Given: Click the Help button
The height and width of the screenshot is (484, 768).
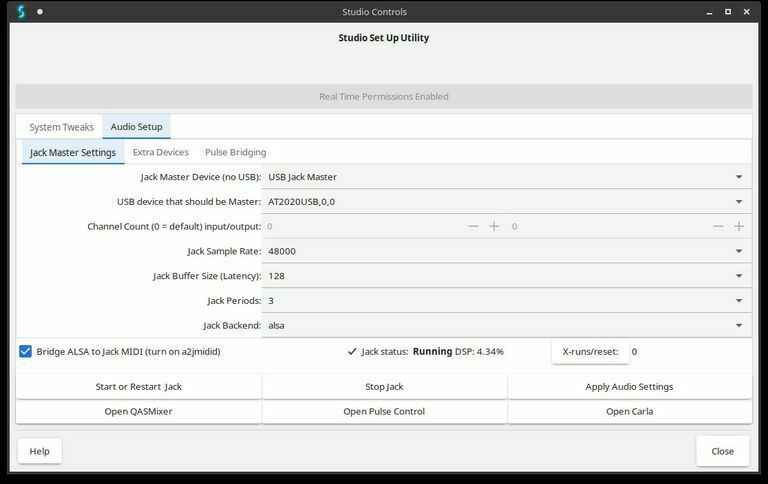Looking at the screenshot, I should point(40,451).
